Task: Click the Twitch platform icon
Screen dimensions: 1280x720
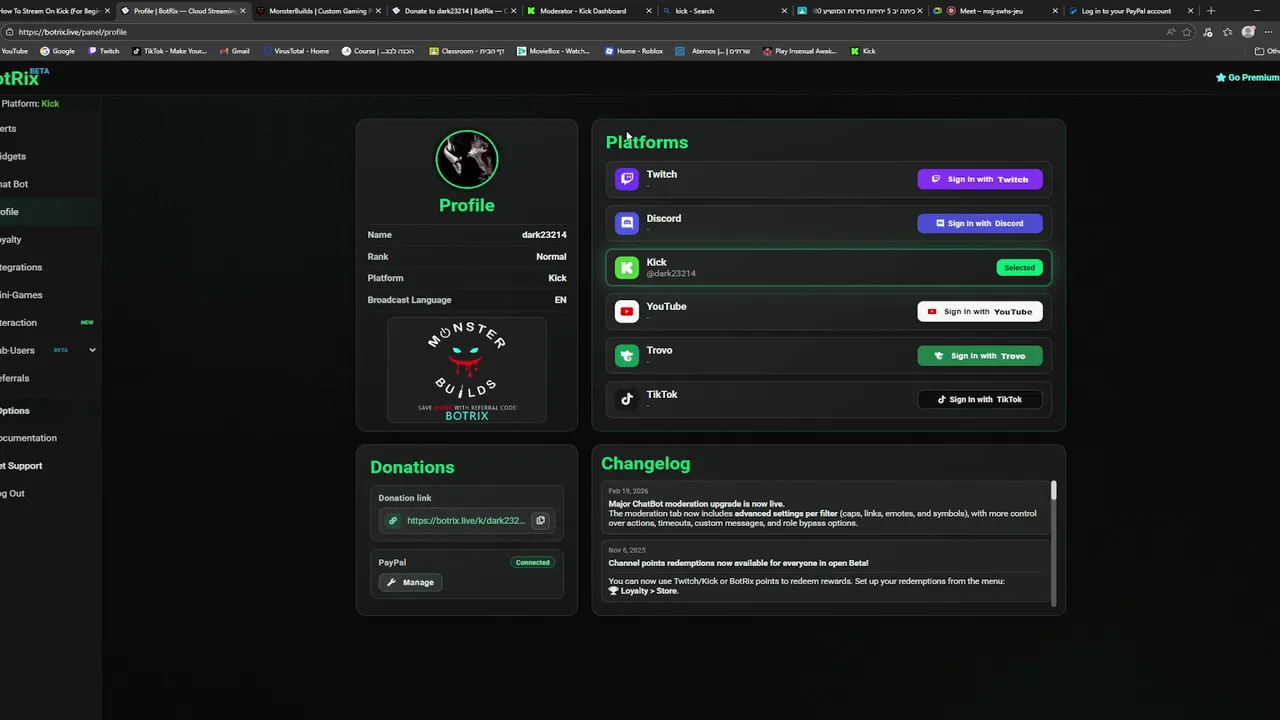Action: click(x=627, y=179)
